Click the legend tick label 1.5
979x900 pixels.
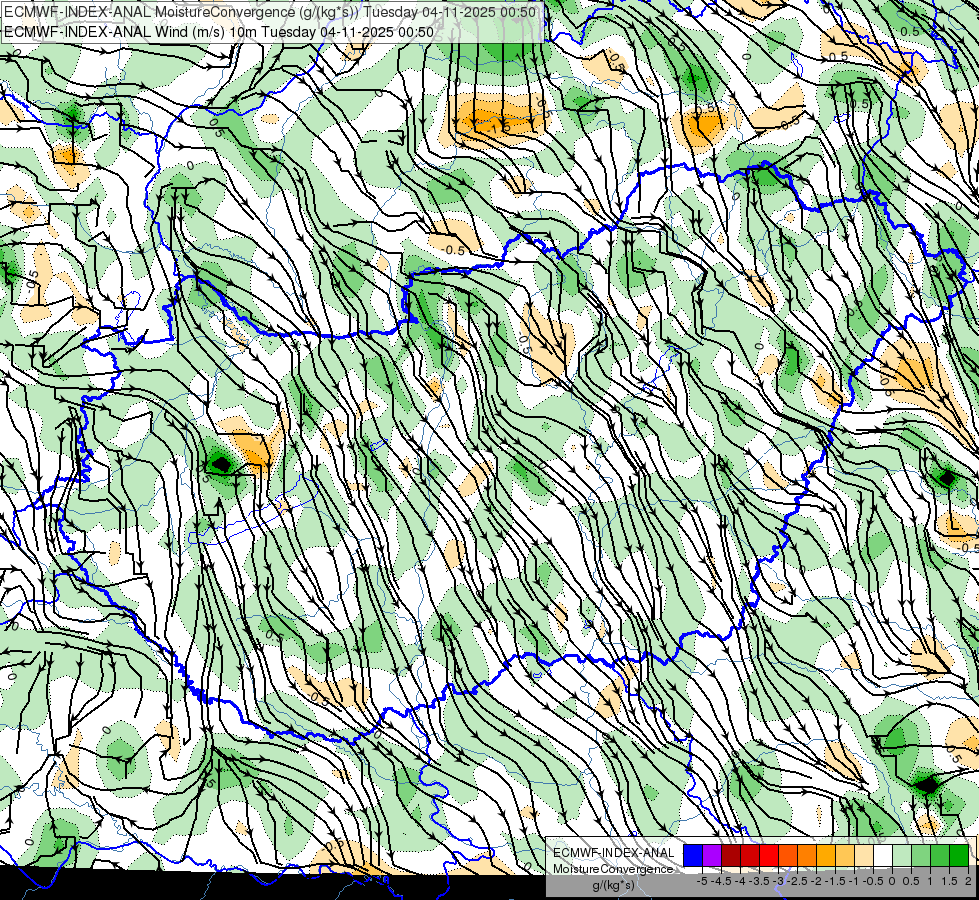949,881
